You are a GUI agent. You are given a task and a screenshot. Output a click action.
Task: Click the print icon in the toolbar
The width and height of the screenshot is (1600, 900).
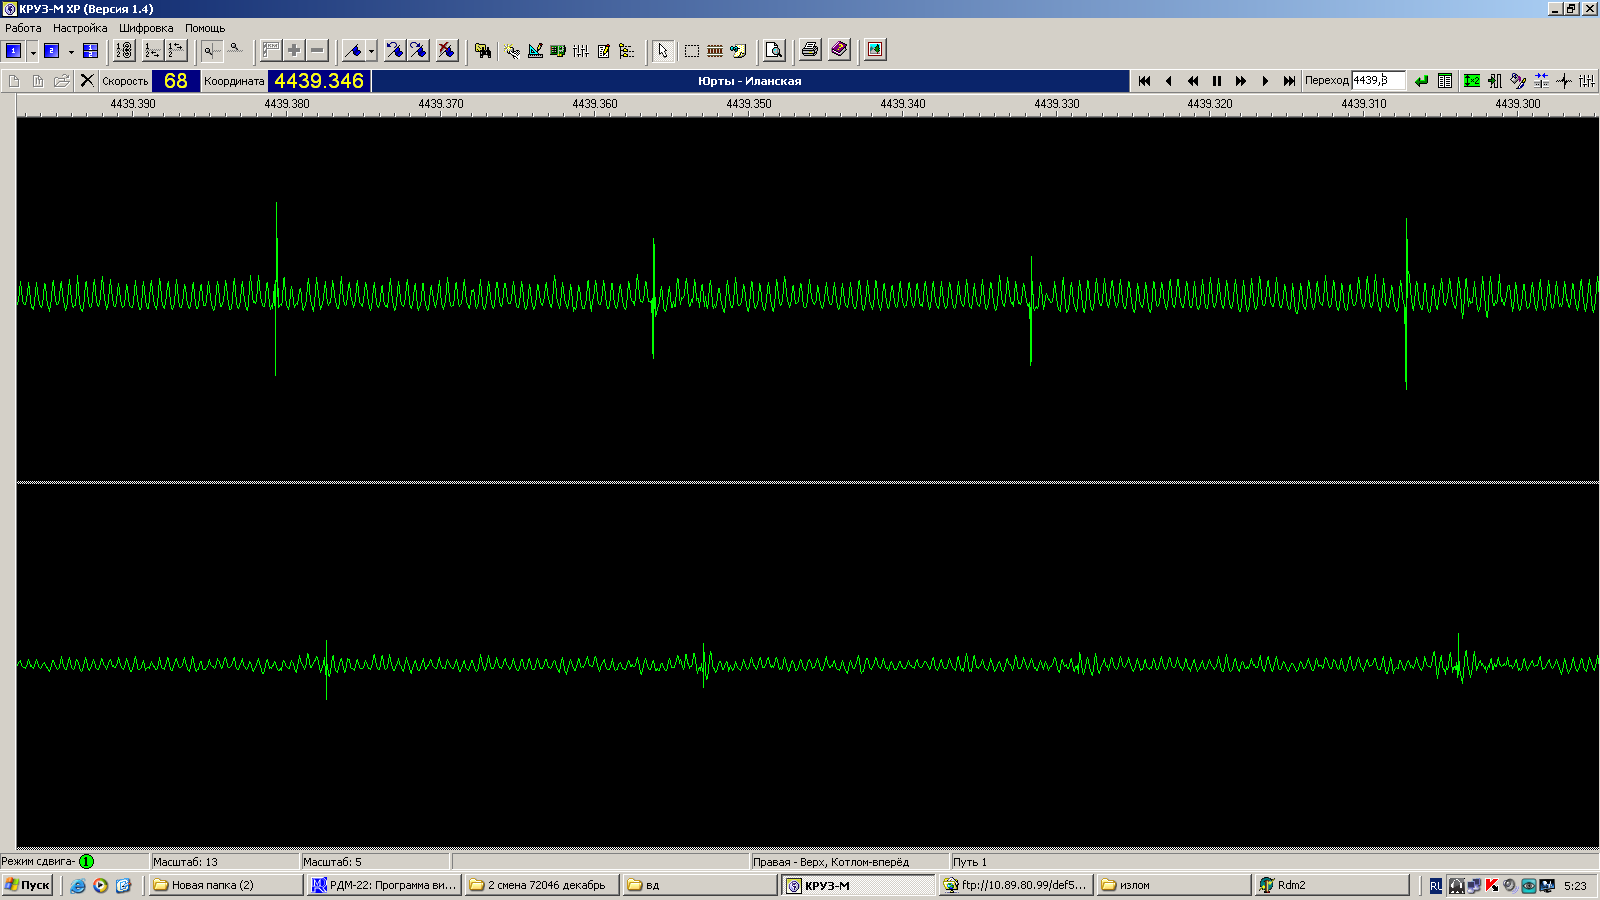click(x=810, y=50)
